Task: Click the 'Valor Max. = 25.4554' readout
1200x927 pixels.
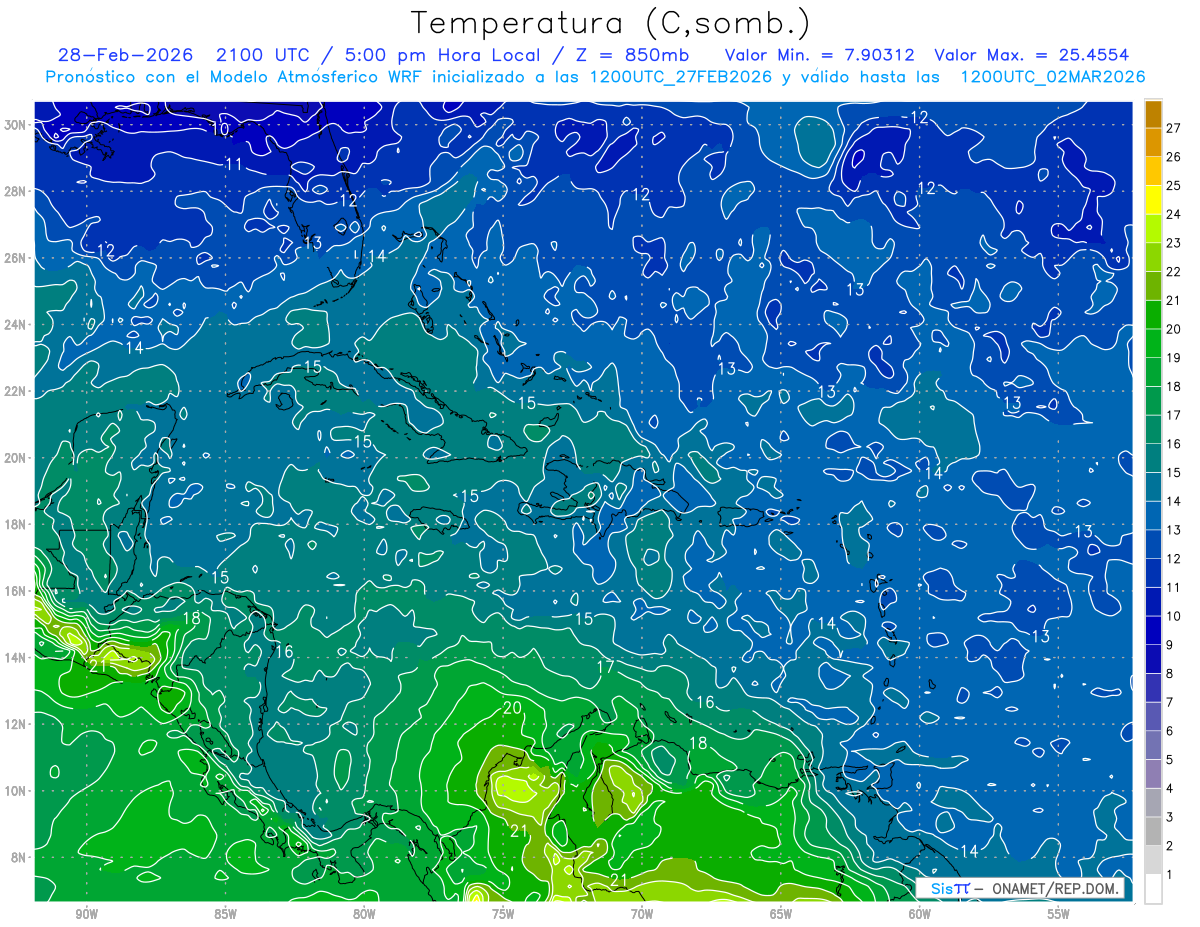Action: (1032, 55)
